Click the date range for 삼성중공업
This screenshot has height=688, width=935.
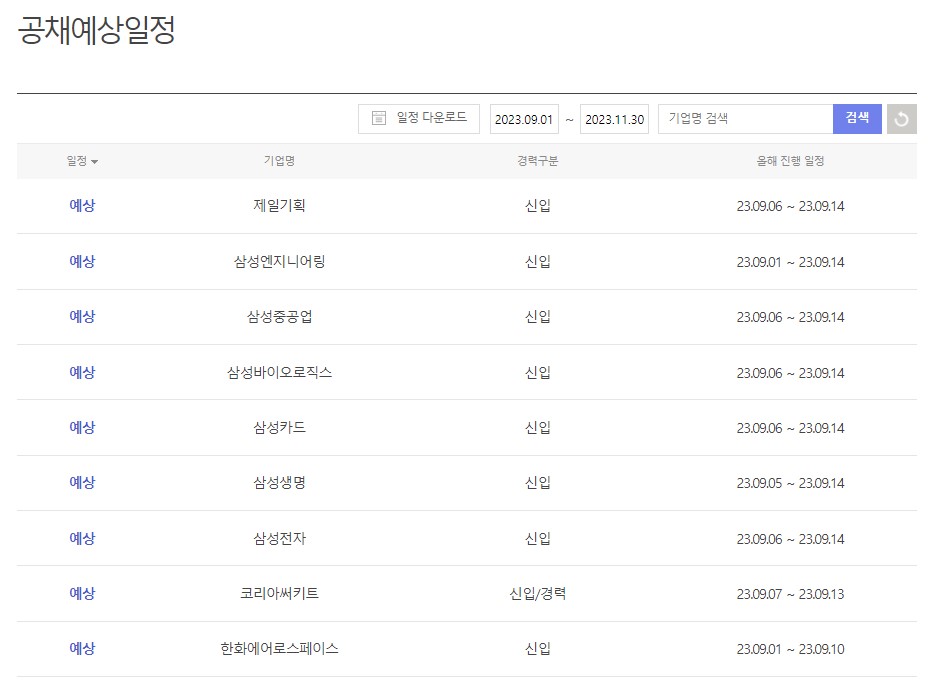[x=790, y=317]
